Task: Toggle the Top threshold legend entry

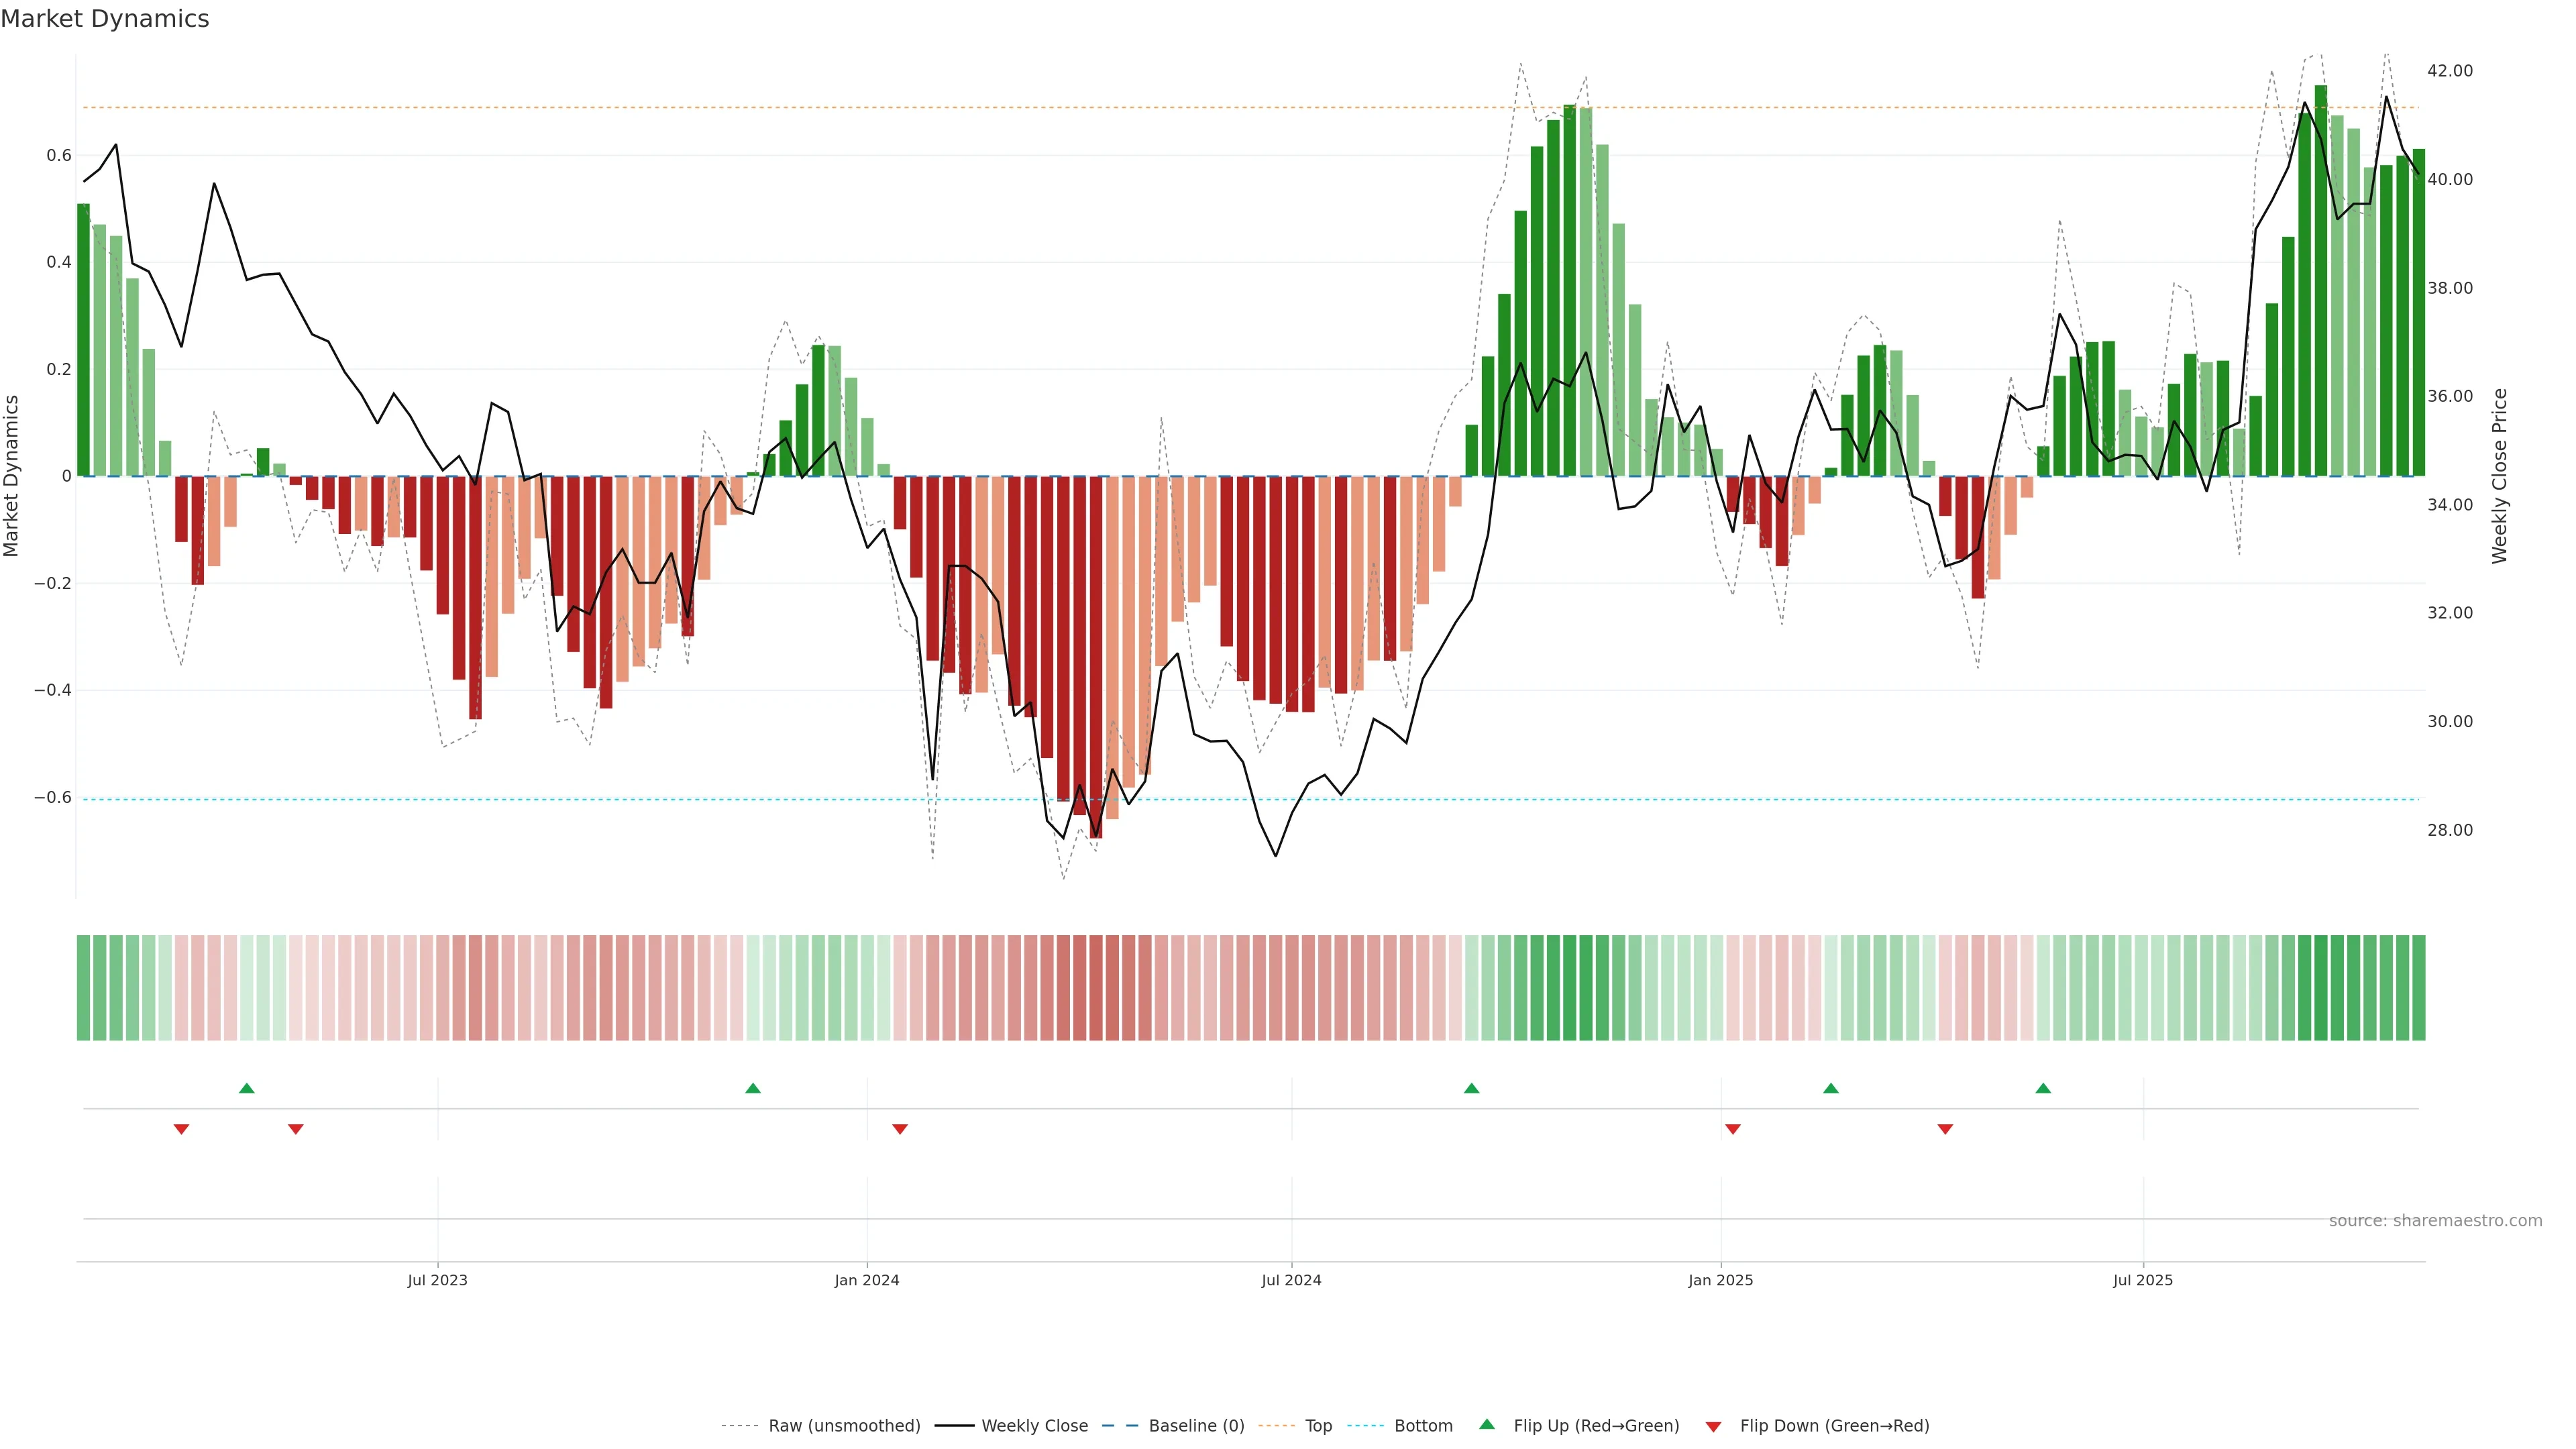Action: click(x=1318, y=1426)
